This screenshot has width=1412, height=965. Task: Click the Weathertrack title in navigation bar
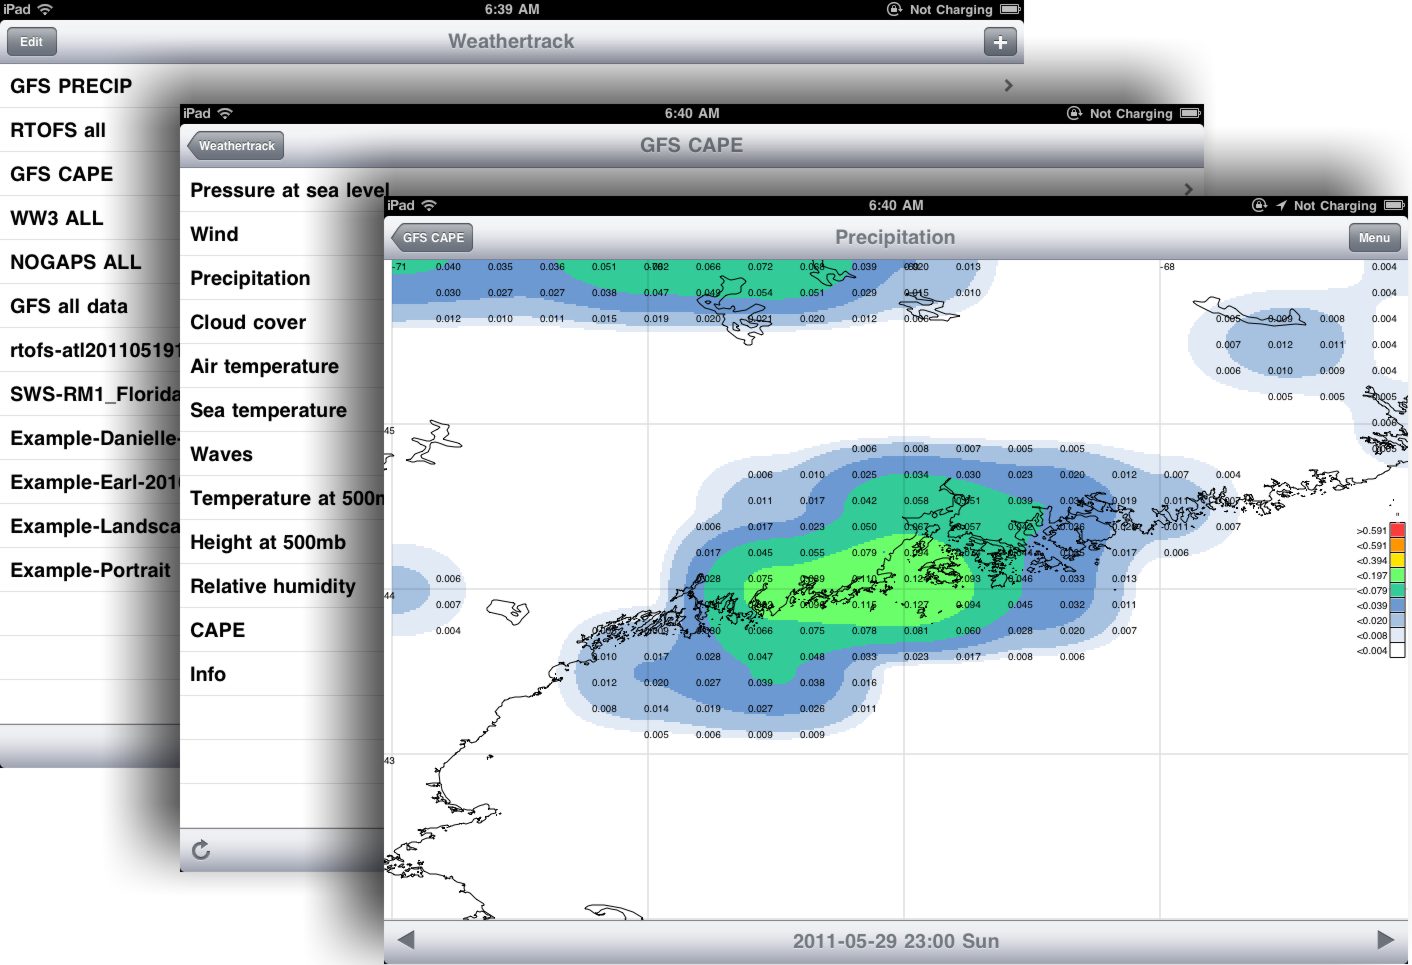tap(511, 41)
